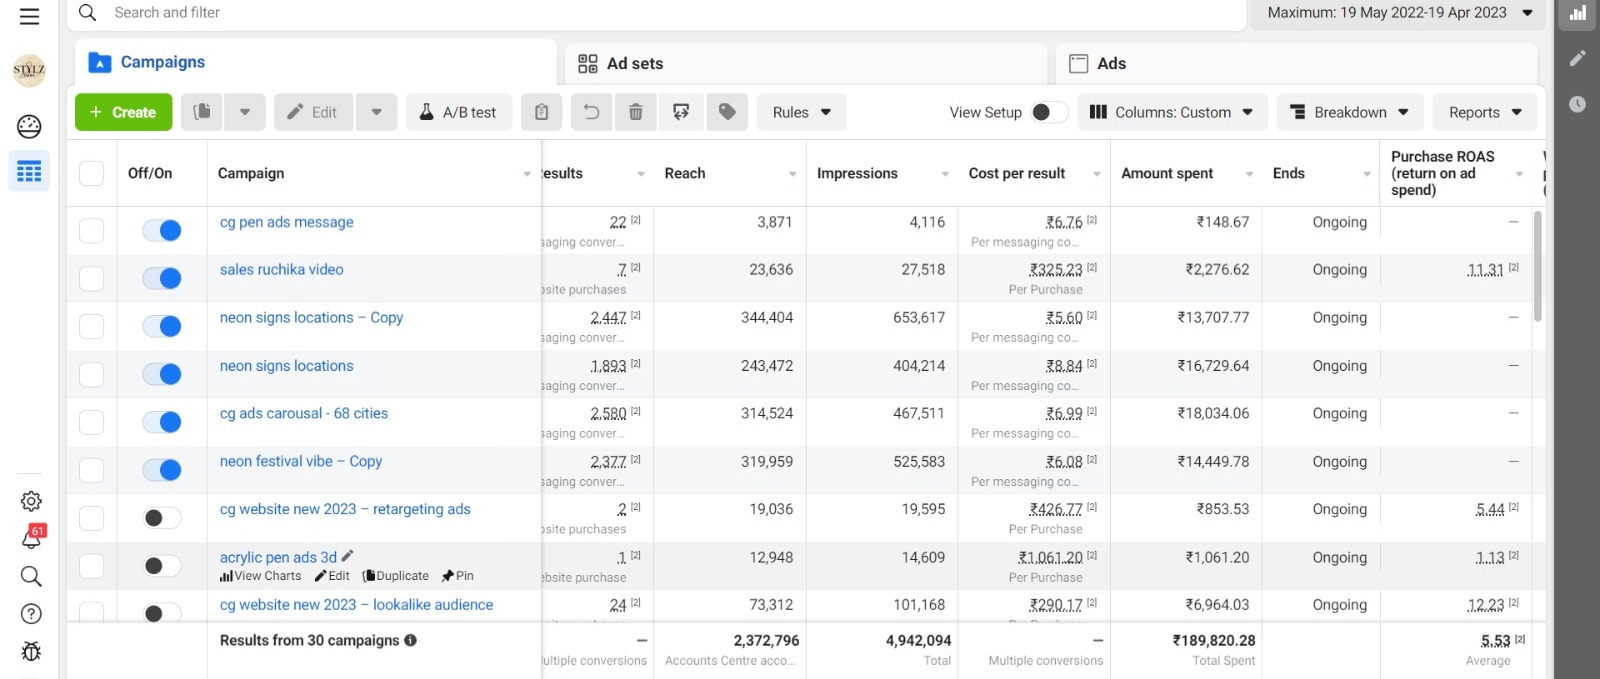Image resolution: width=1600 pixels, height=679 pixels.
Task: Open the settings gear in left sidebar
Action: [x=31, y=501]
